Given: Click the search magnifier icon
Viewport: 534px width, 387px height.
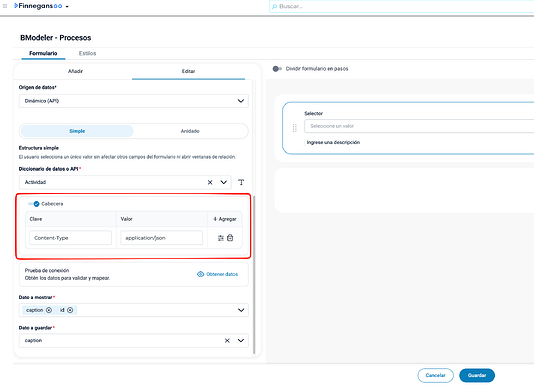Looking at the screenshot, I should tap(274, 6).
